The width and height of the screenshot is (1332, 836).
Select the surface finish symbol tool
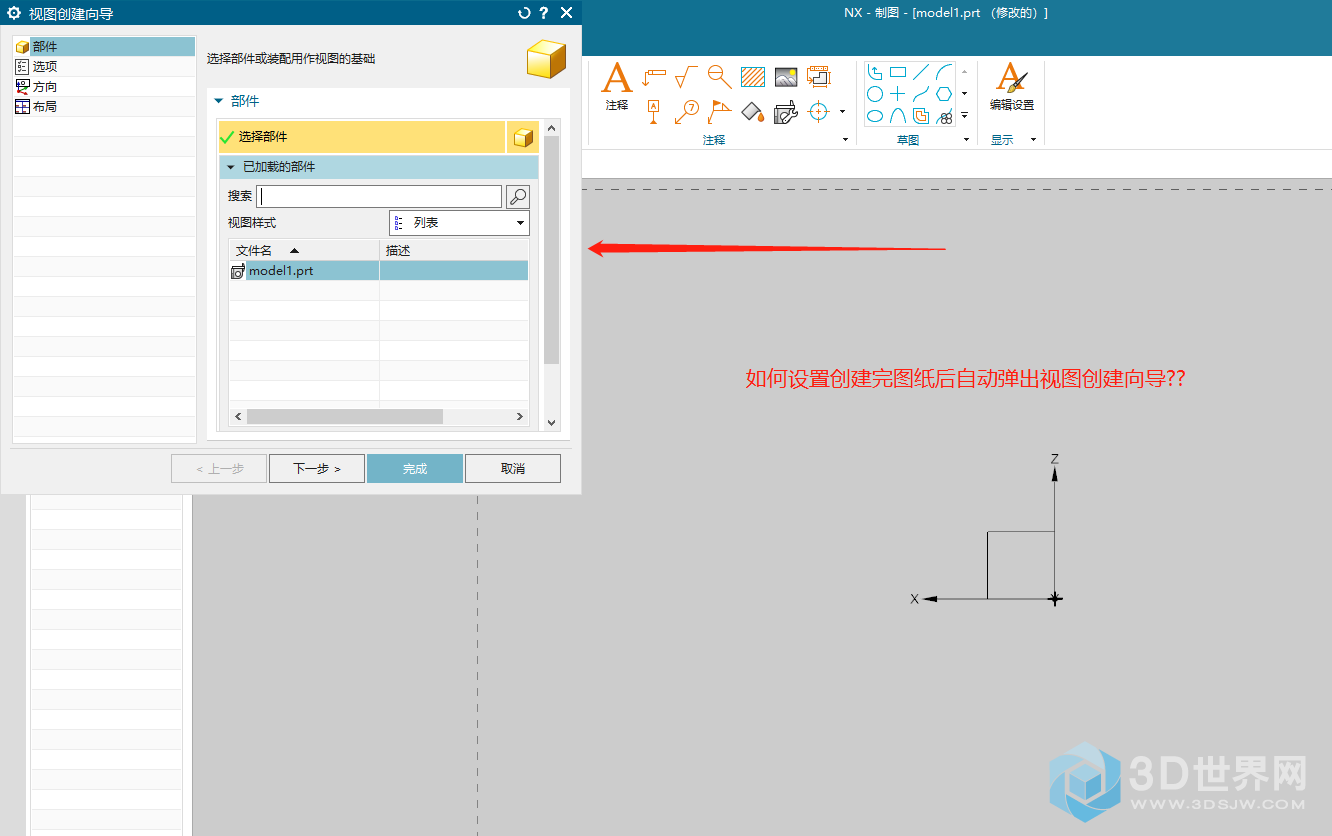[686, 76]
